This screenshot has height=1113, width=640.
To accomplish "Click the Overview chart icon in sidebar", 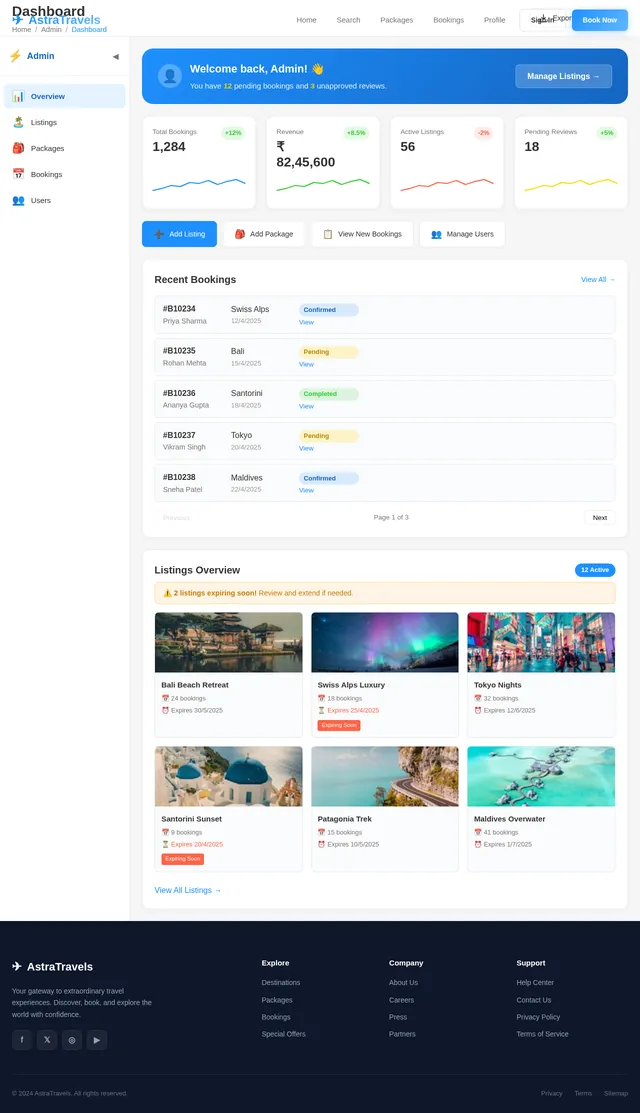I will 18,97.
